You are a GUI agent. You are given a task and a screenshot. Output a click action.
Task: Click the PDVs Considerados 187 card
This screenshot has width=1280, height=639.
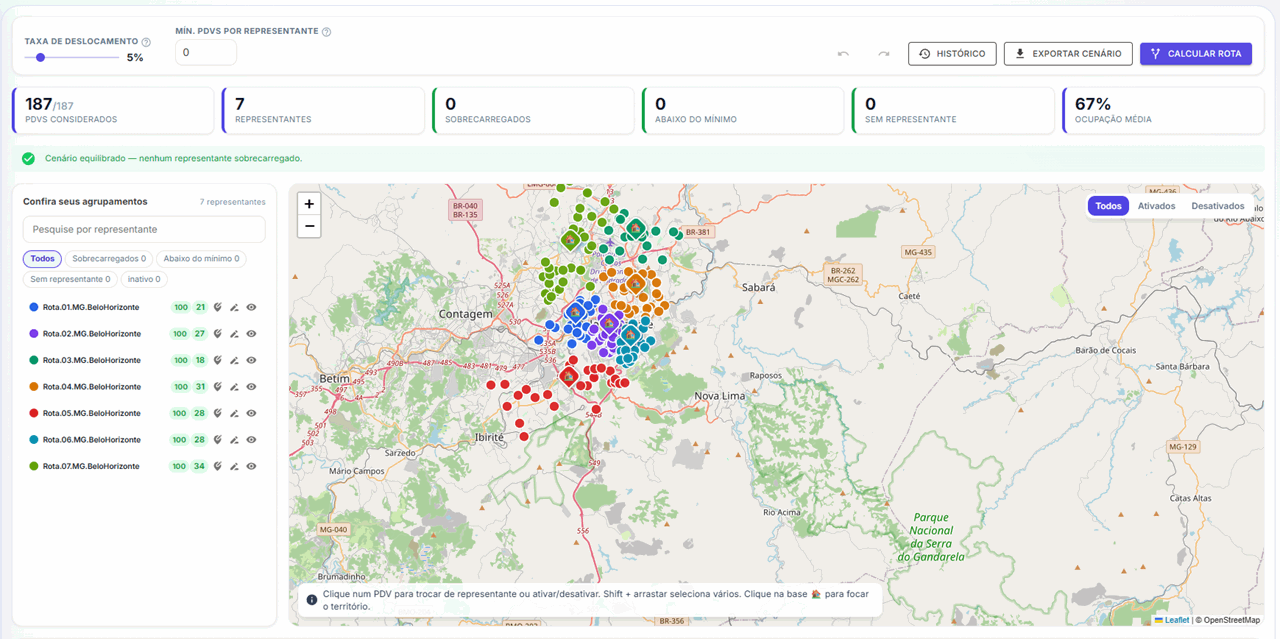point(113,110)
